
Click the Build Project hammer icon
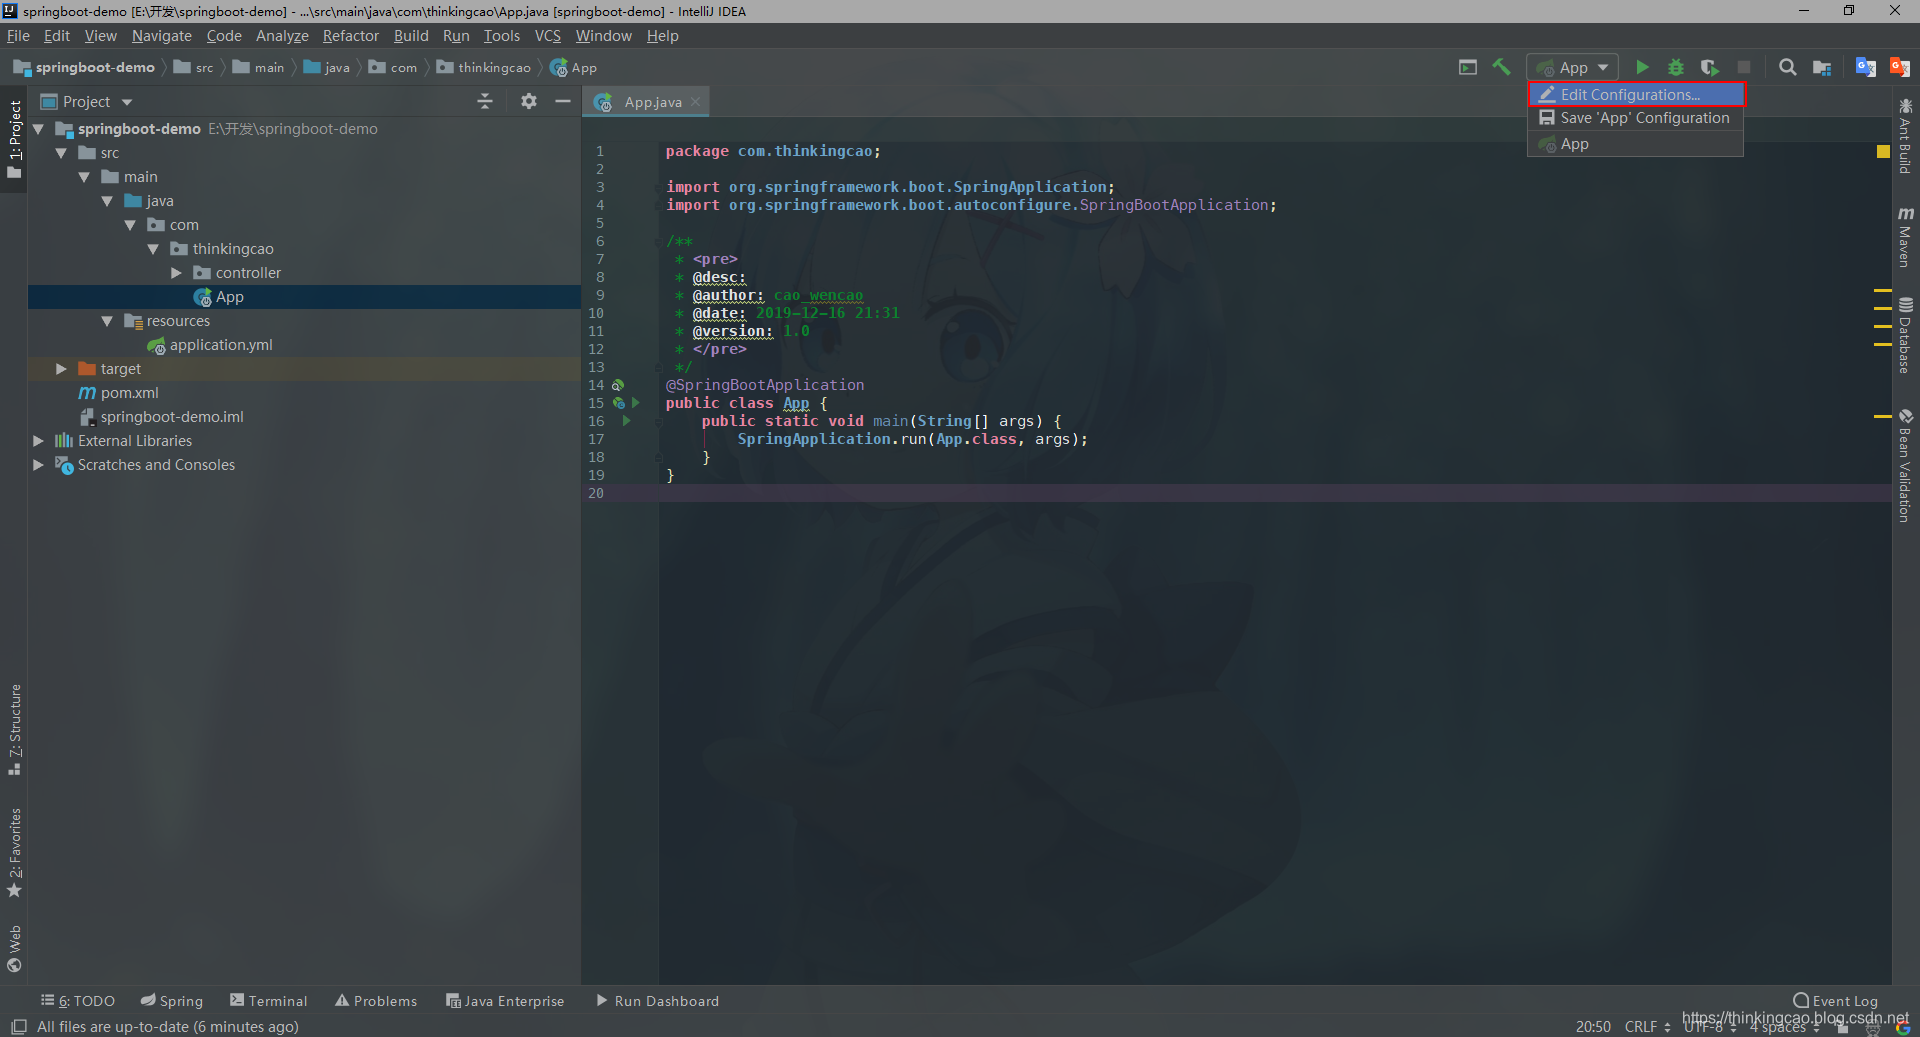click(1501, 67)
